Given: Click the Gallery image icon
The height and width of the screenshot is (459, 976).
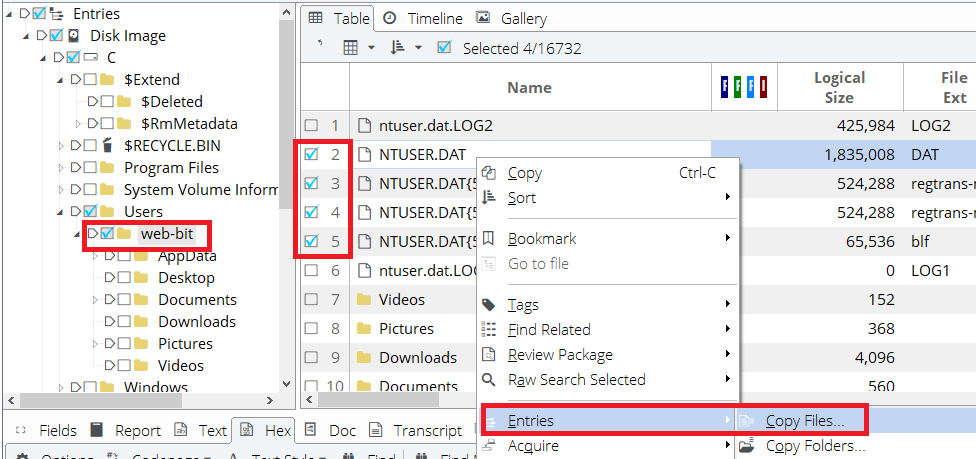Looking at the screenshot, I should [483, 19].
